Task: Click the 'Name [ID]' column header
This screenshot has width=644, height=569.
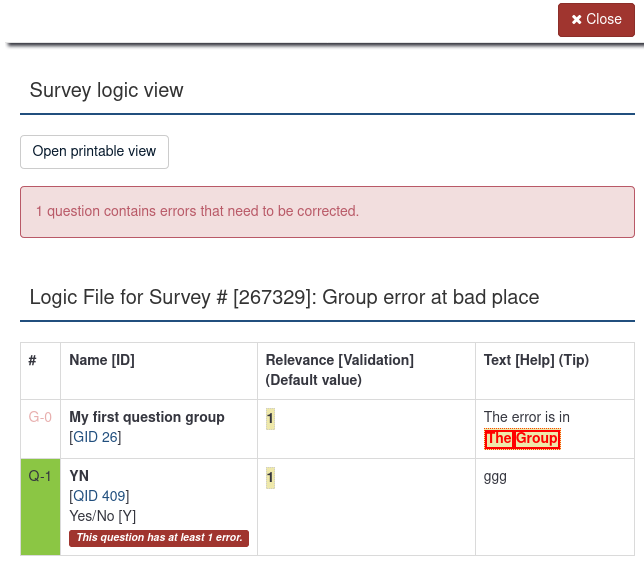Action: (x=102, y=360)
